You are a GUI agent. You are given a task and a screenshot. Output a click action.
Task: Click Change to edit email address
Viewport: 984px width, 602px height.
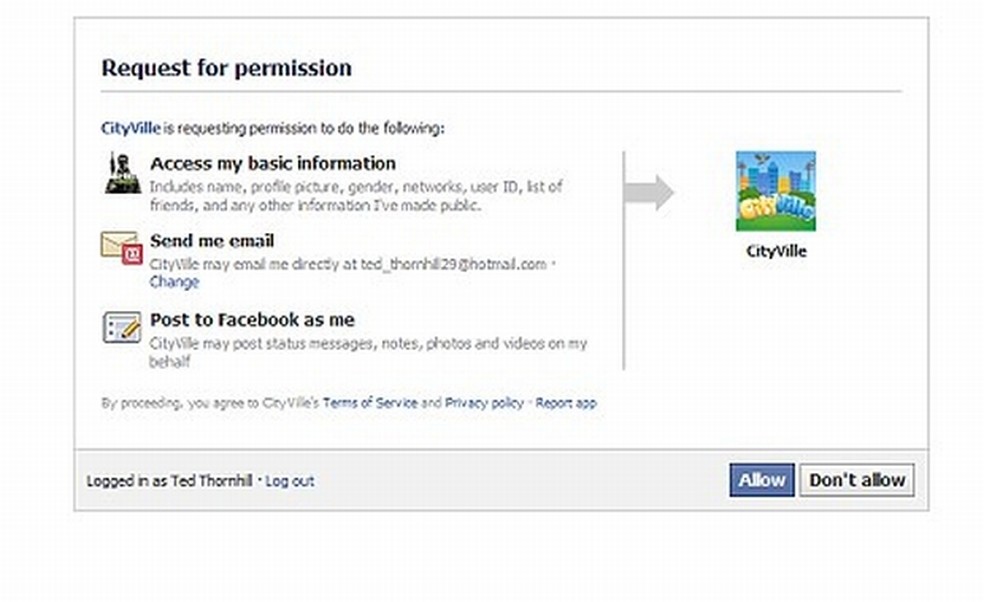[x=174, y=282]
